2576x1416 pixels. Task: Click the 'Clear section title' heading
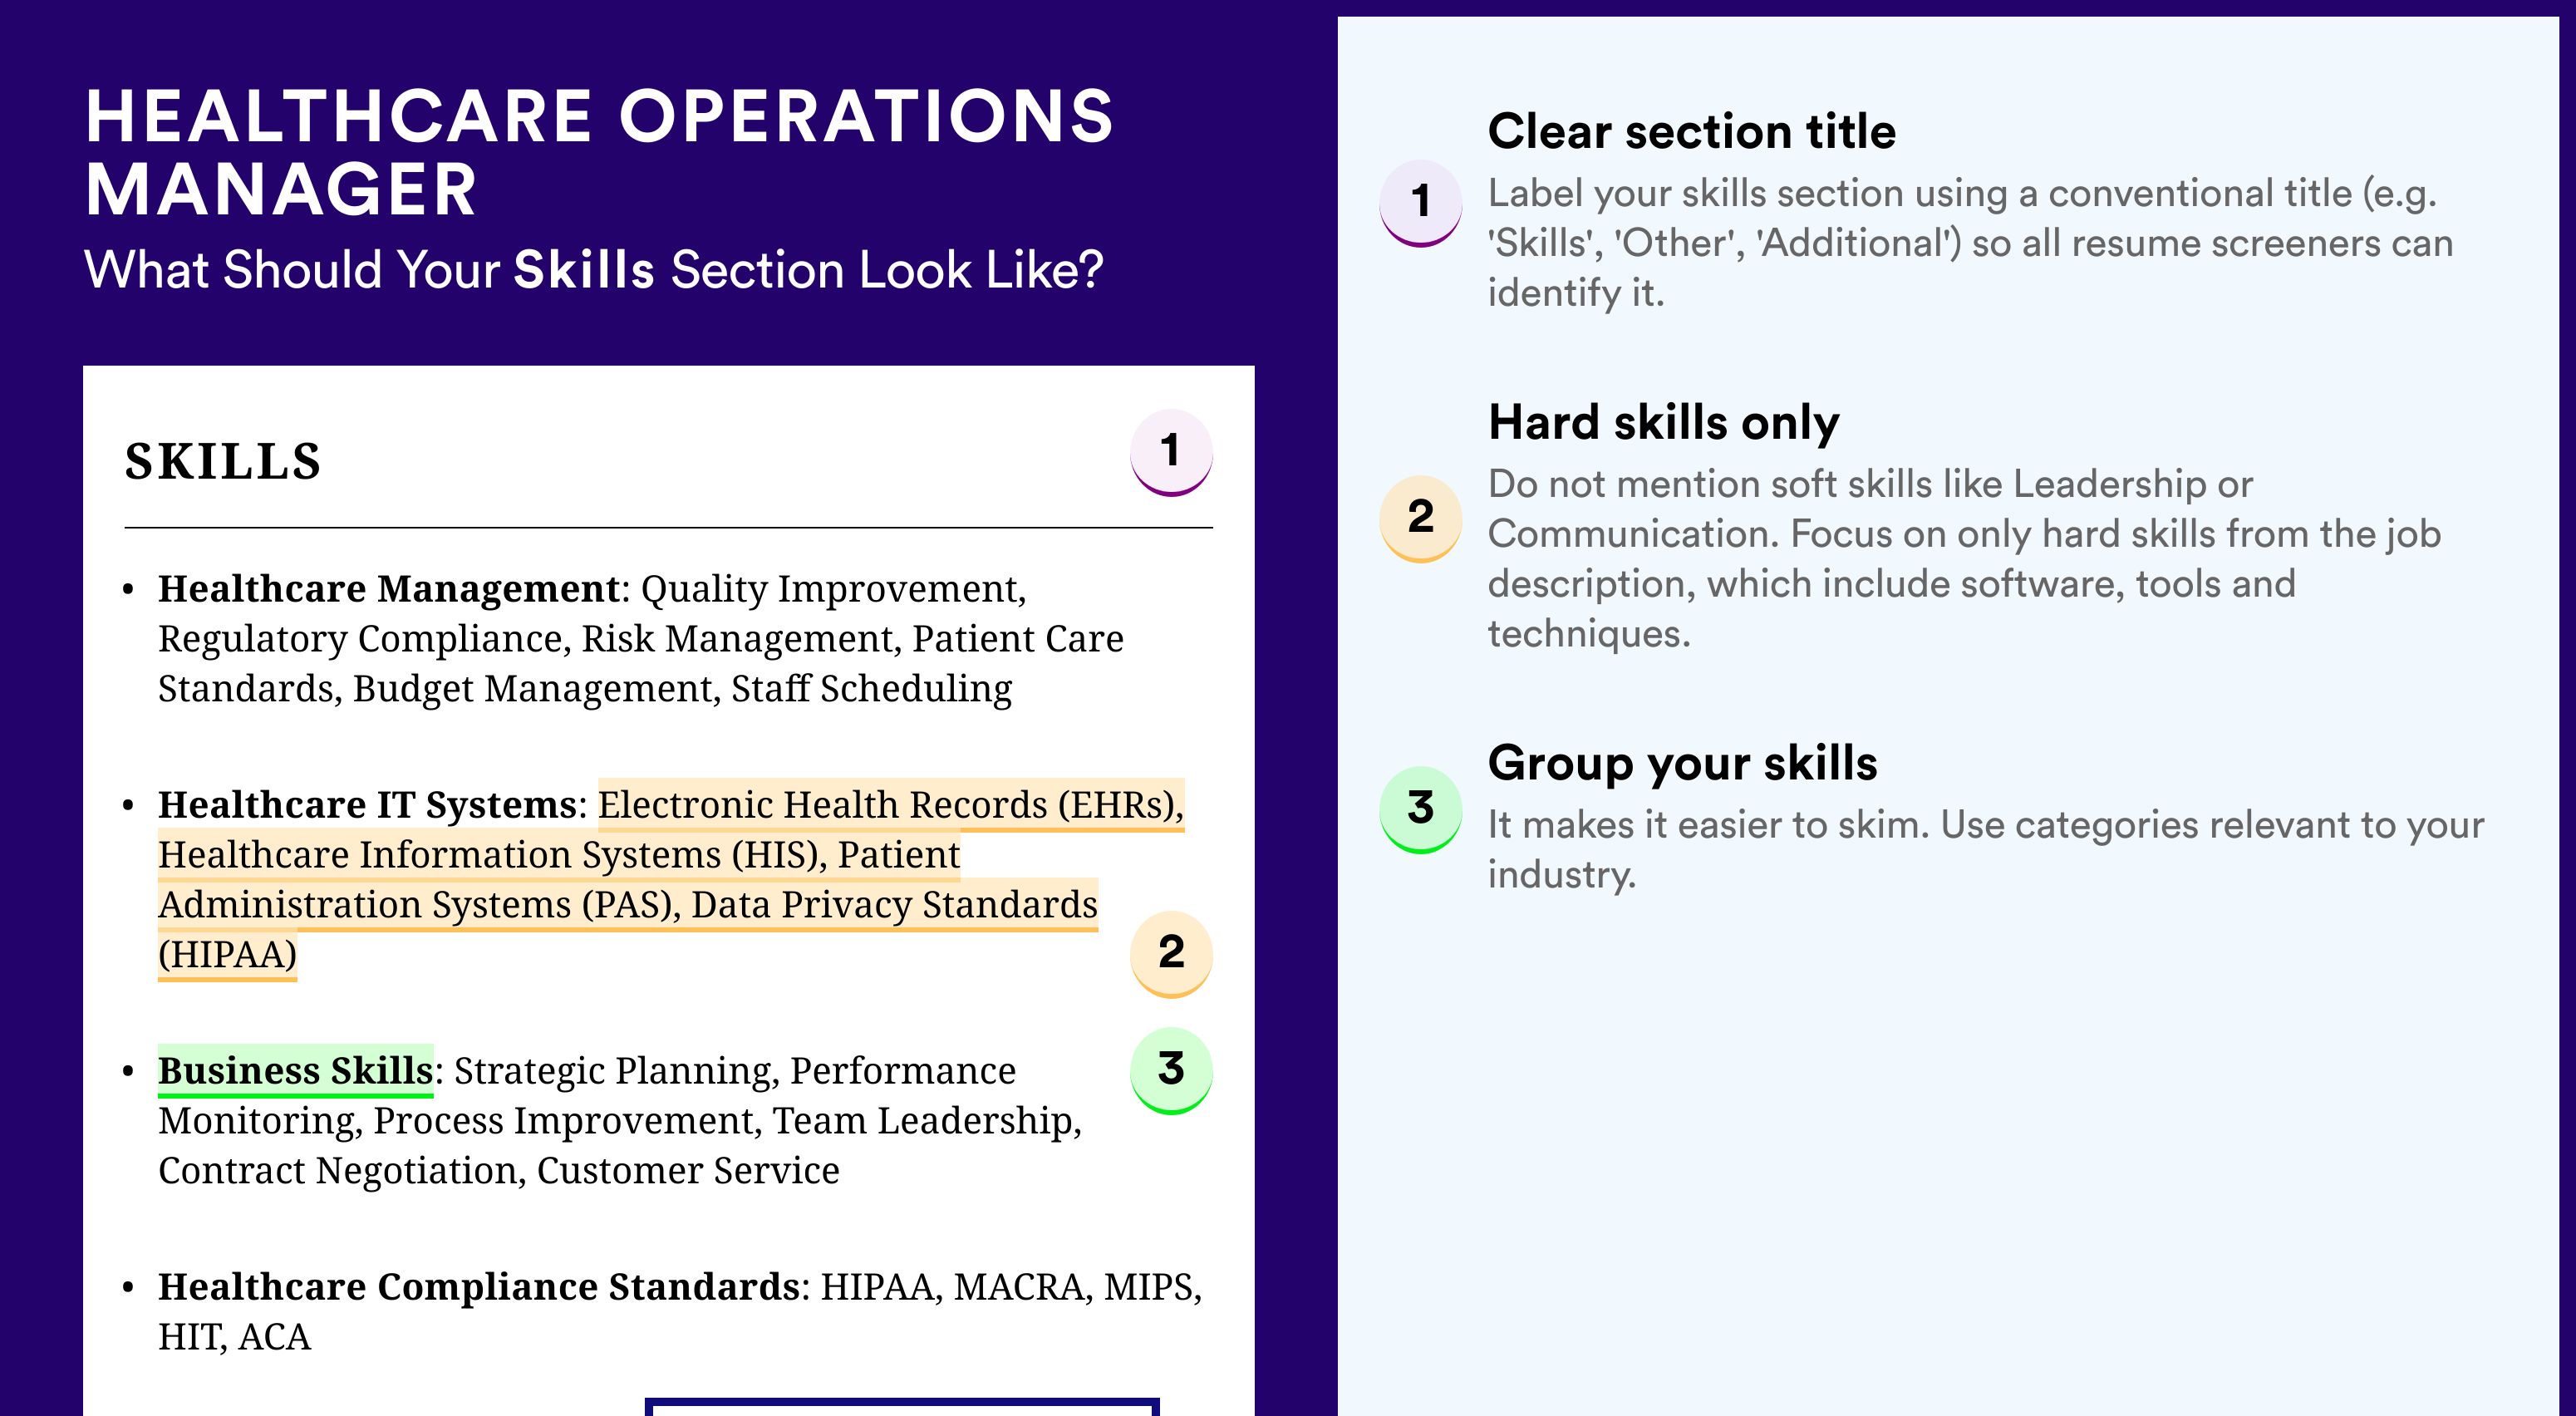(x=1691, y=131)
